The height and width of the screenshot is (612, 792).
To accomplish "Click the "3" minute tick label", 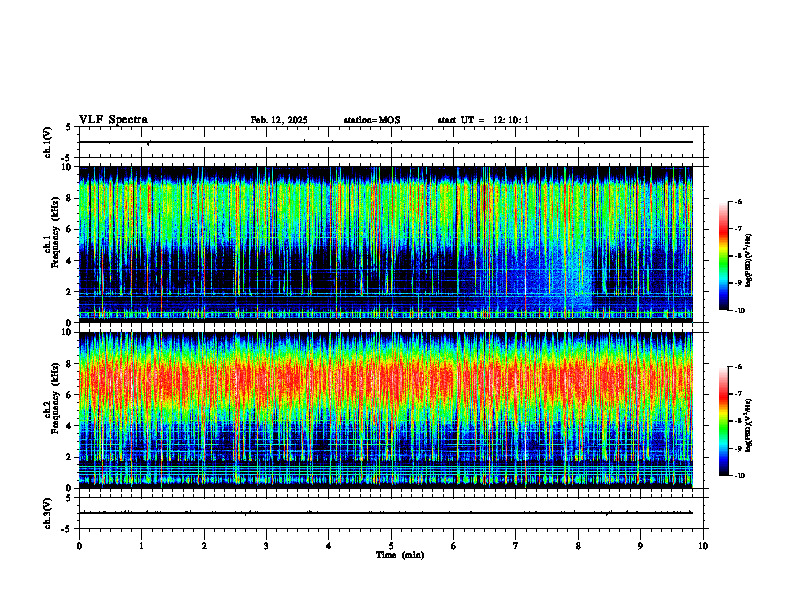I will coord(266,546).
